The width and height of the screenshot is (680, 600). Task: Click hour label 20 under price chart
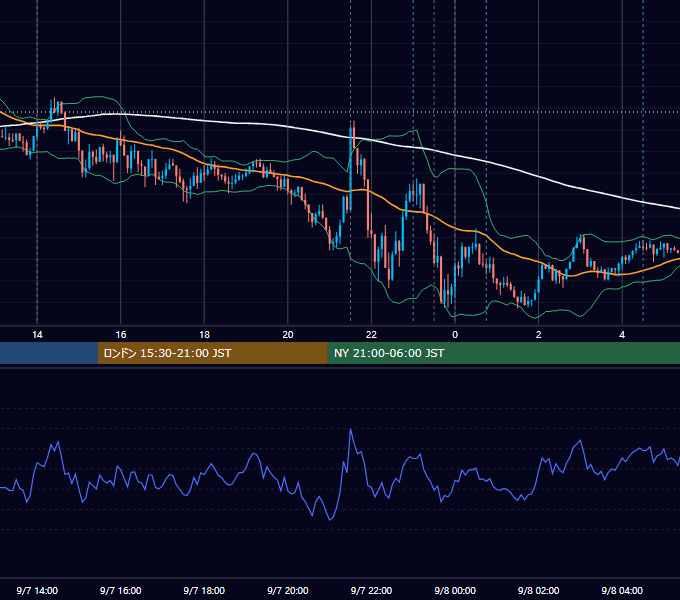click(x=288, y=335)
